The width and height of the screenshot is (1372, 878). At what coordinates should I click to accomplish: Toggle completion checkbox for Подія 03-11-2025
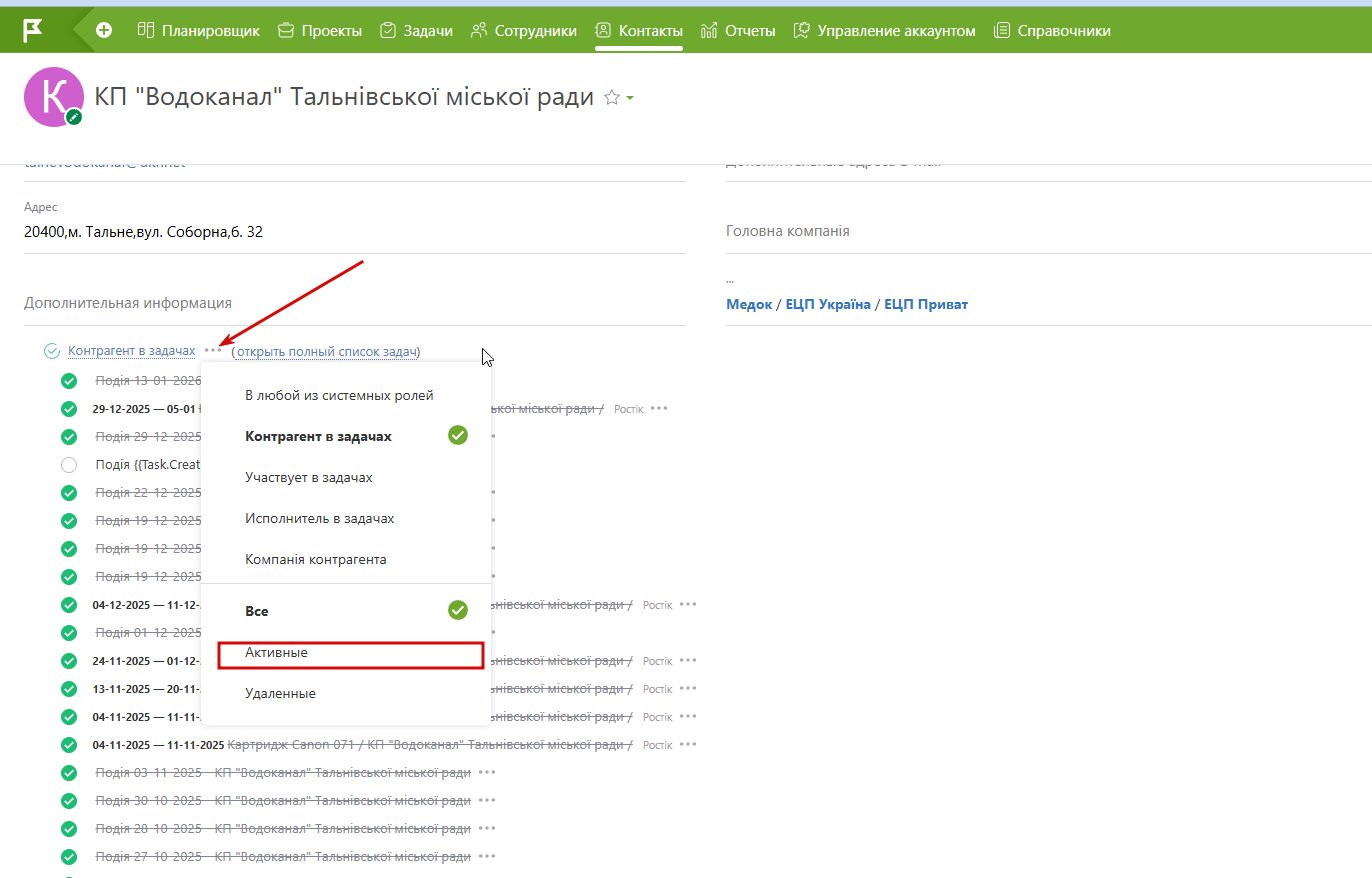[x=69, y=773]
